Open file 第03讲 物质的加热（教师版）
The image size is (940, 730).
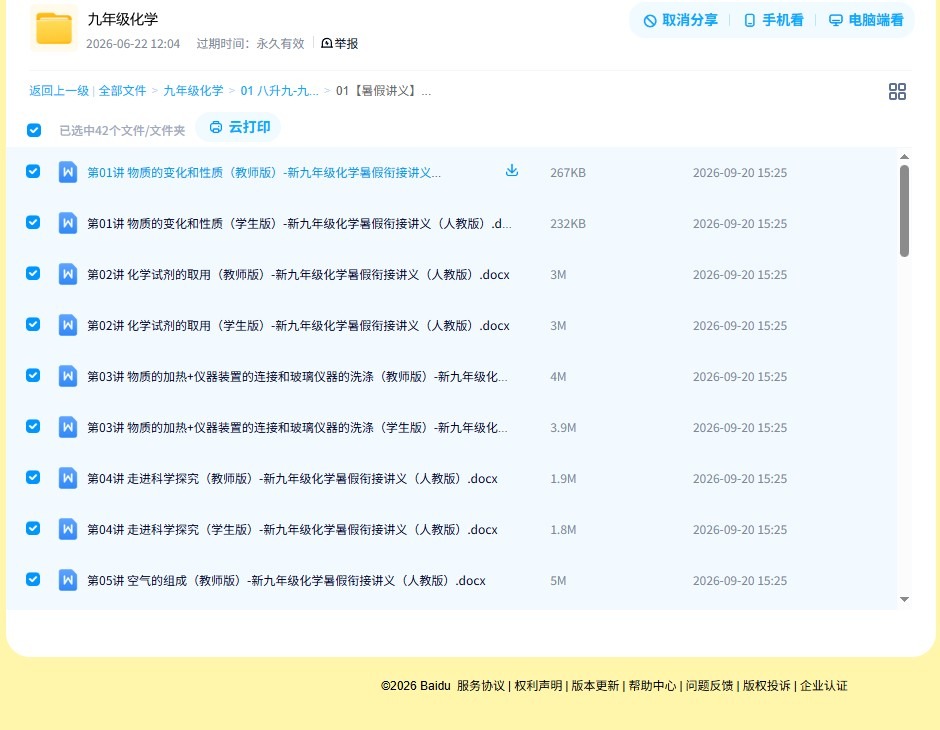point(297,376)
